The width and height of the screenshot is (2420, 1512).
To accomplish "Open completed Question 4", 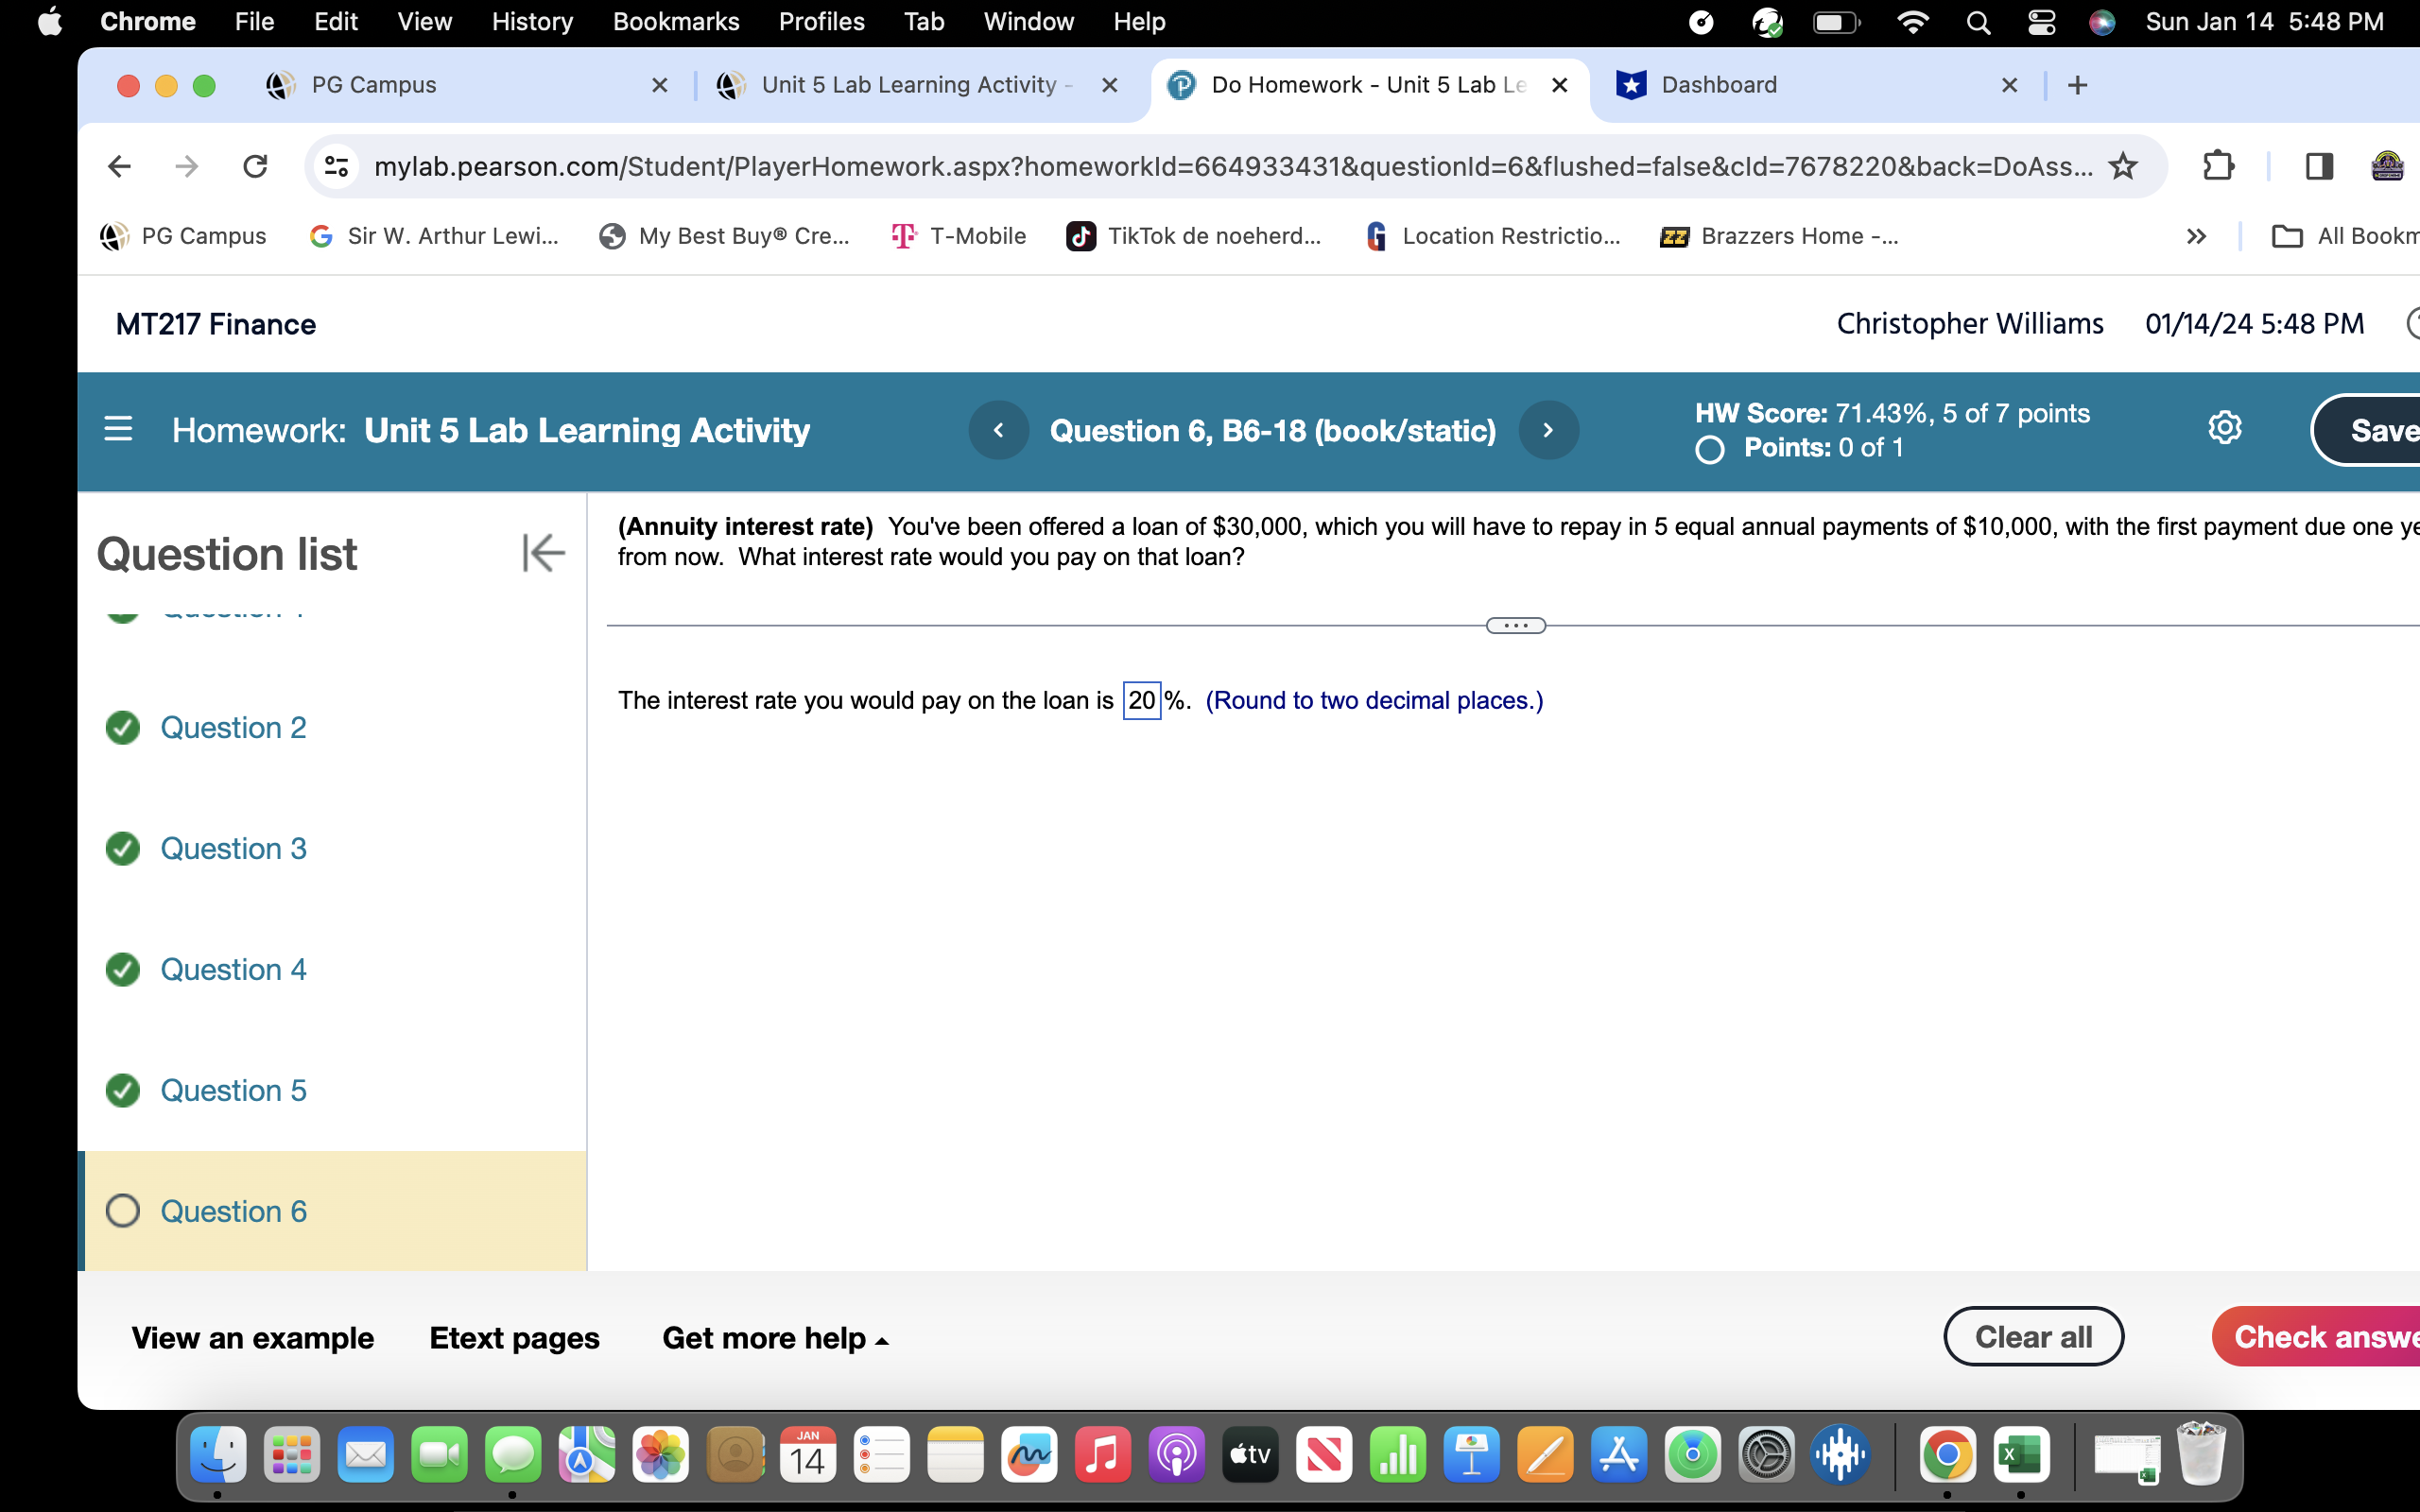I will (233, 969).
